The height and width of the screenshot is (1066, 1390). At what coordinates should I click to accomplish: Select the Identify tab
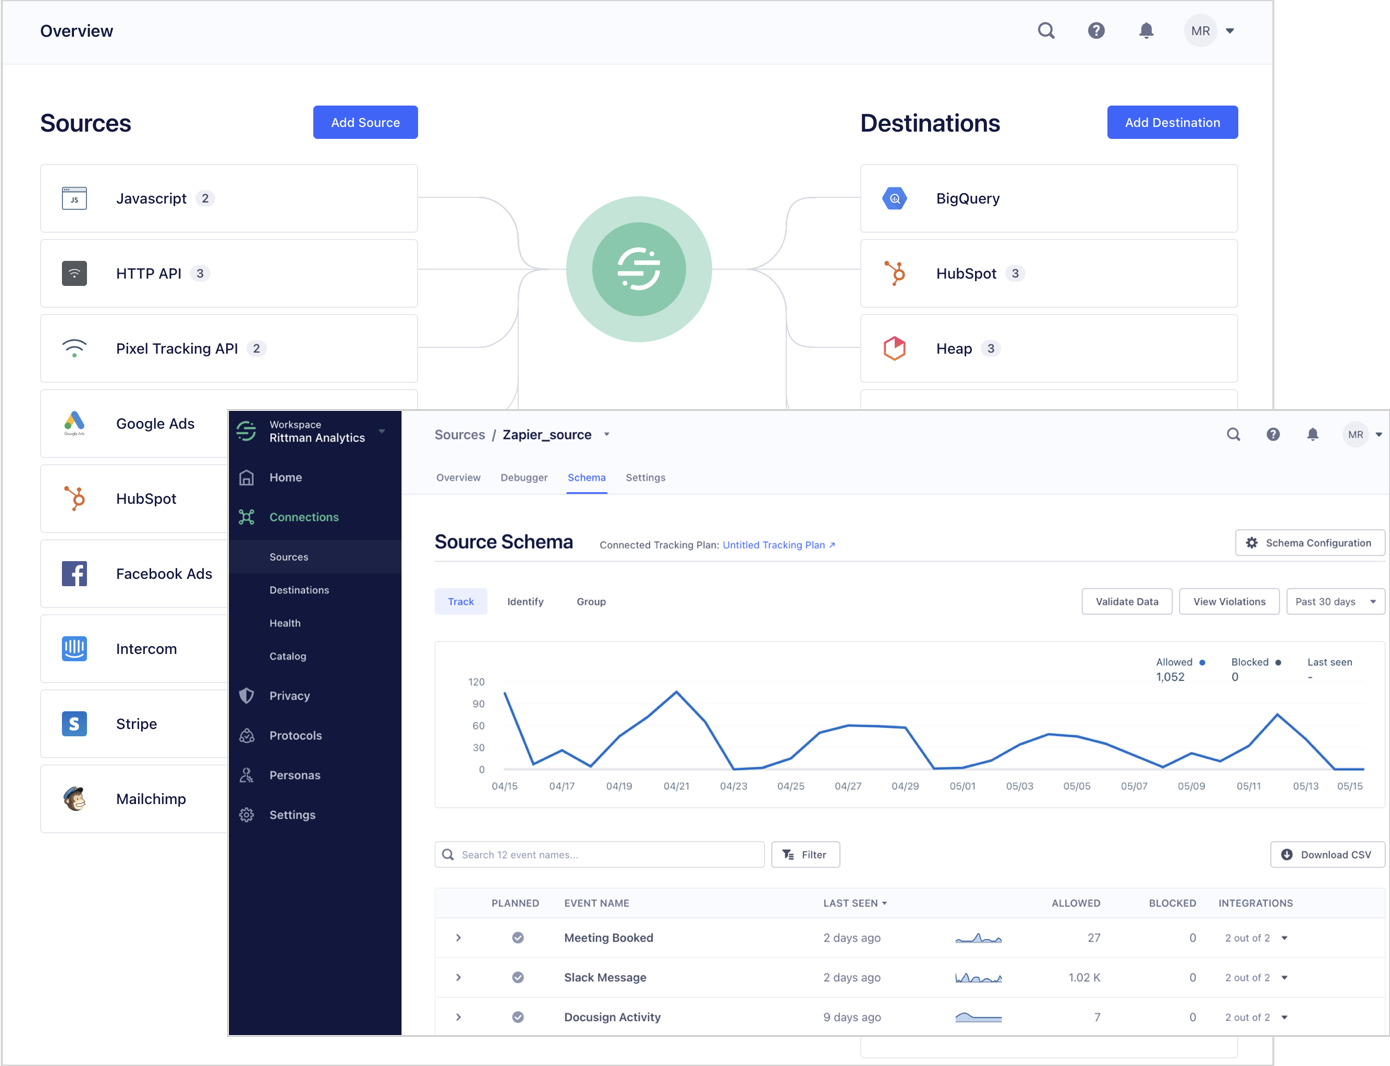tap(525, 602)
